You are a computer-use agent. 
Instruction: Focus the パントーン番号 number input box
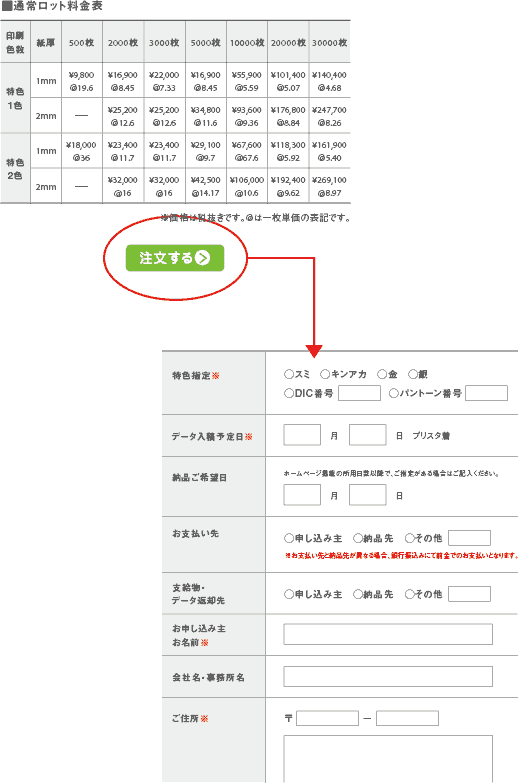487,393
